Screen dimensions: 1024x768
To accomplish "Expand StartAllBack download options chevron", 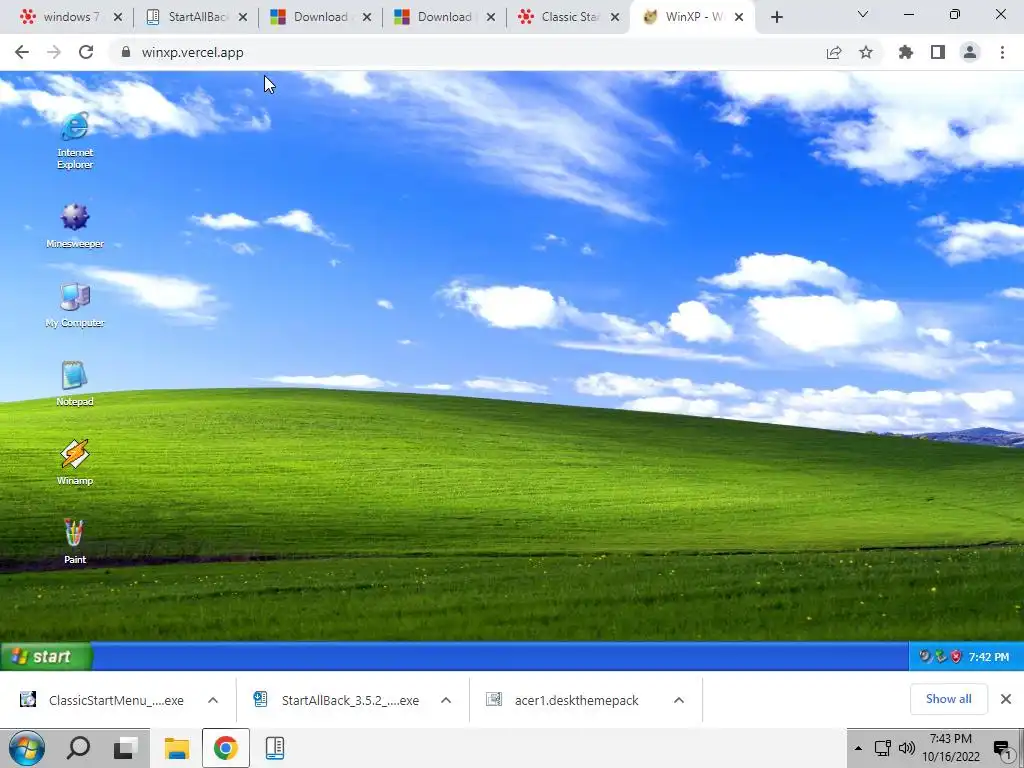I will (446, 700).
